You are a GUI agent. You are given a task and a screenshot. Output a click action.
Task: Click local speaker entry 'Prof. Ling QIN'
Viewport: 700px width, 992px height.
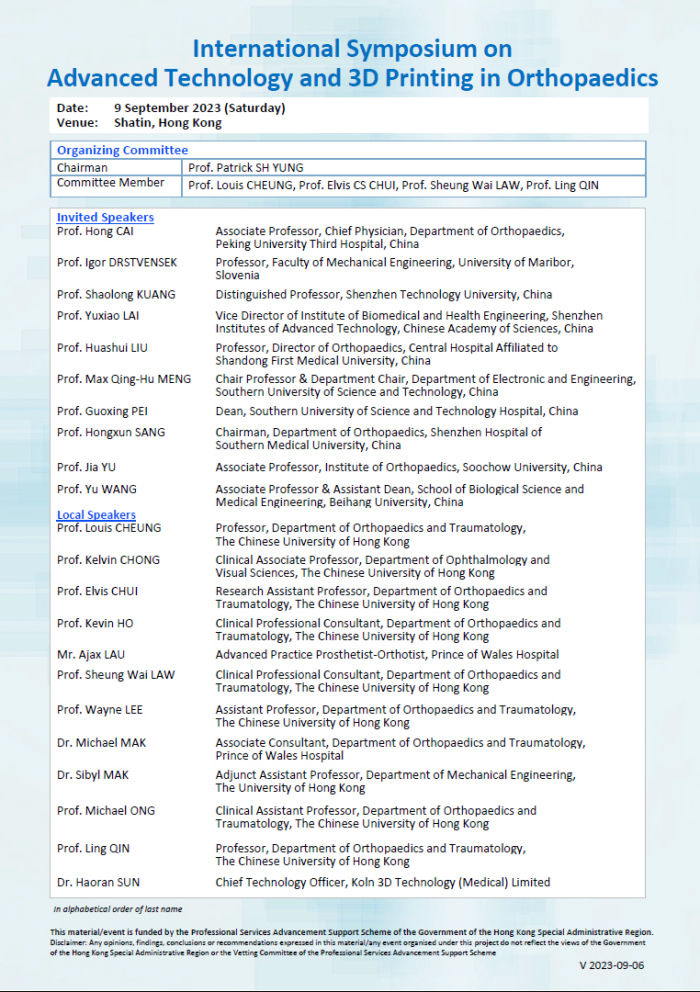point(93,849)
